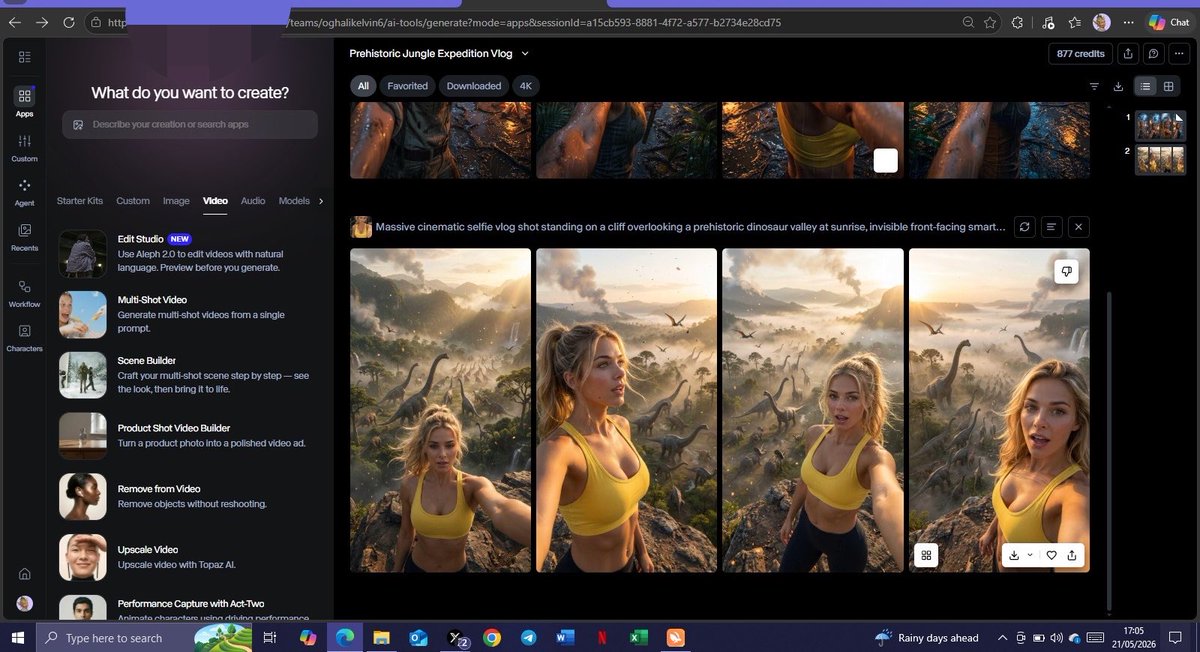Click the download-all icon above the gallery
The width and height of the screenshot is (1200, 652).
coord(1118,86)
